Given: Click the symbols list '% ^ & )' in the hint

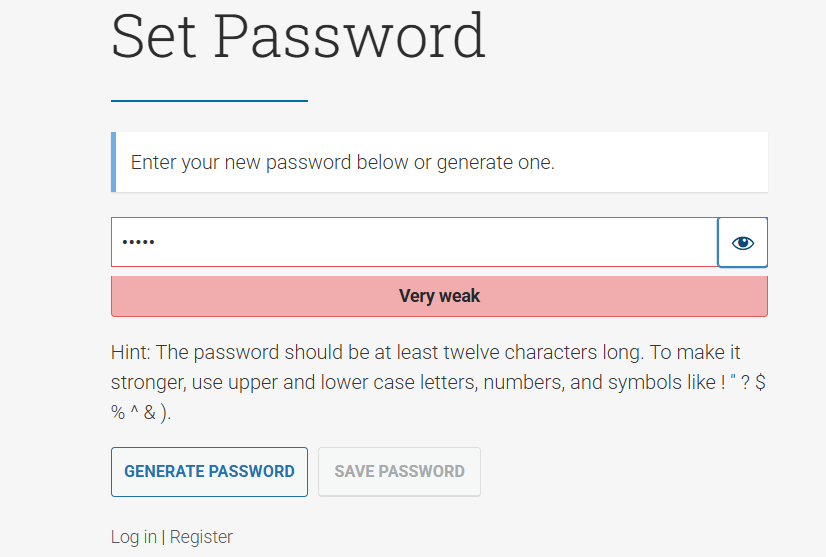Looking at the screenshot, I should [x=140, y=413].
